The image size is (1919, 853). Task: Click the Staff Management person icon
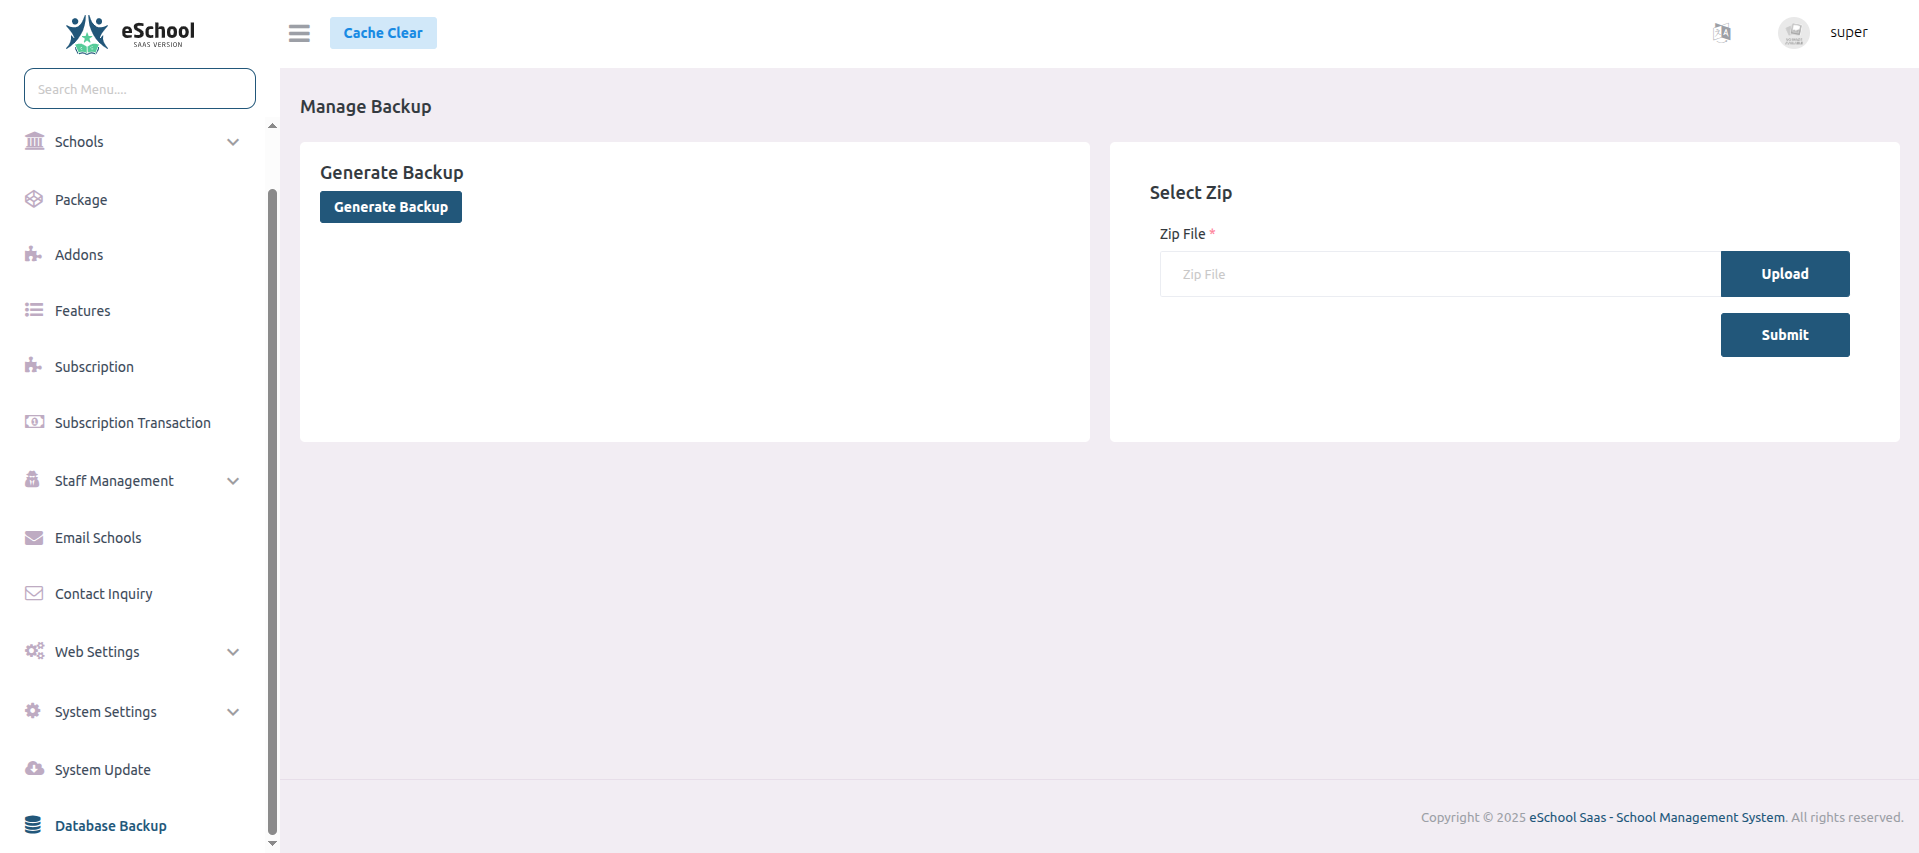pos(33,480)
